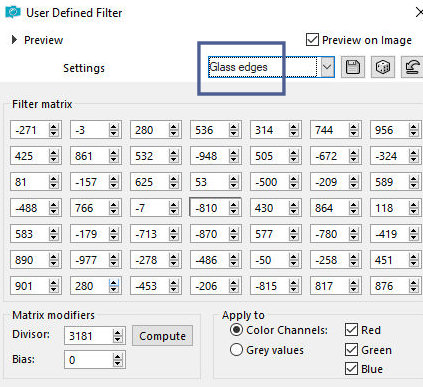Click the Save preset floppy disk icon
The image size is (423, 387).
[x=353, y=67]
